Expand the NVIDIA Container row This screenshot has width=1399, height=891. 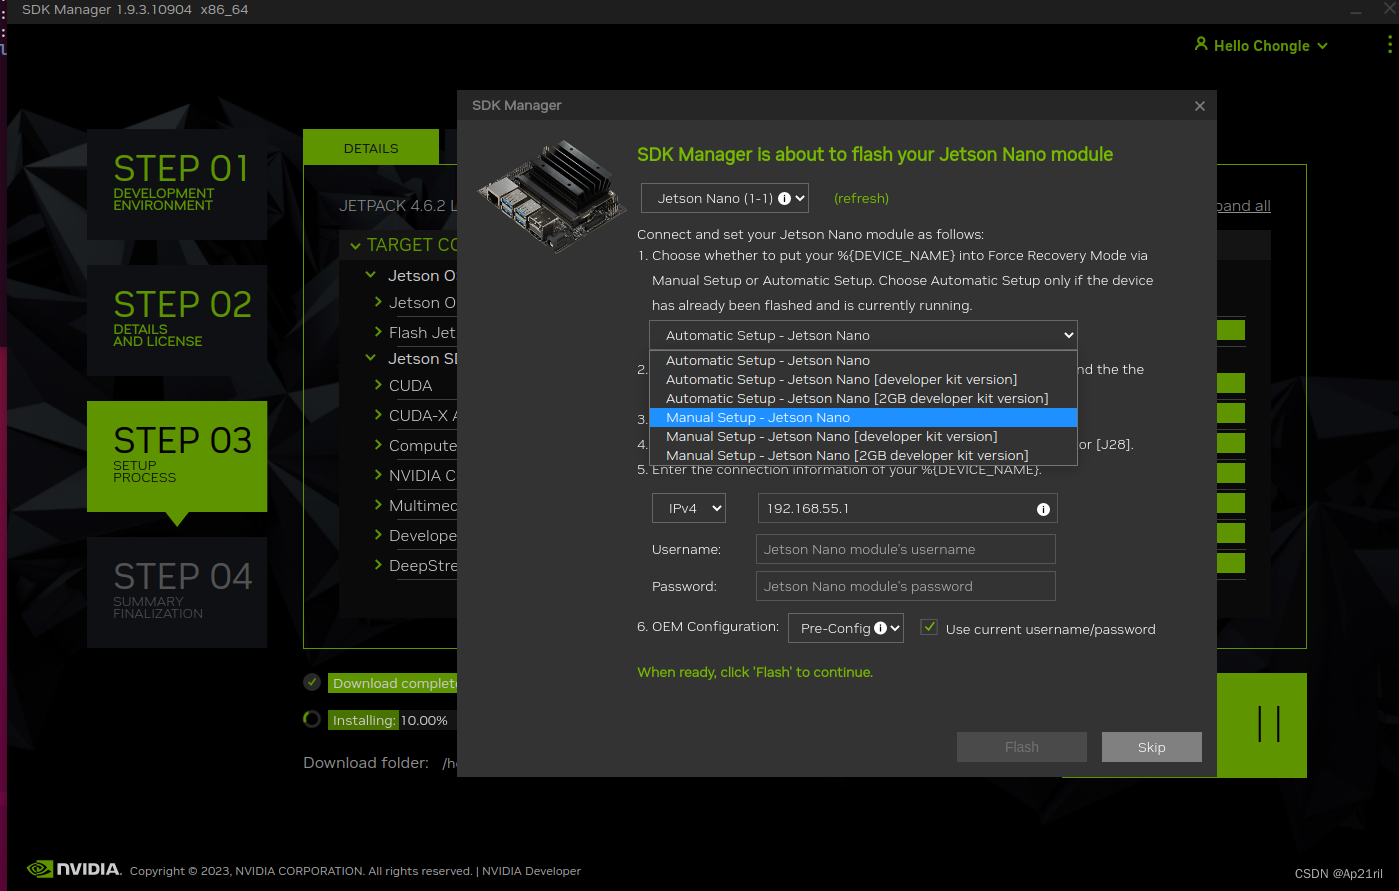coord(378,475)
